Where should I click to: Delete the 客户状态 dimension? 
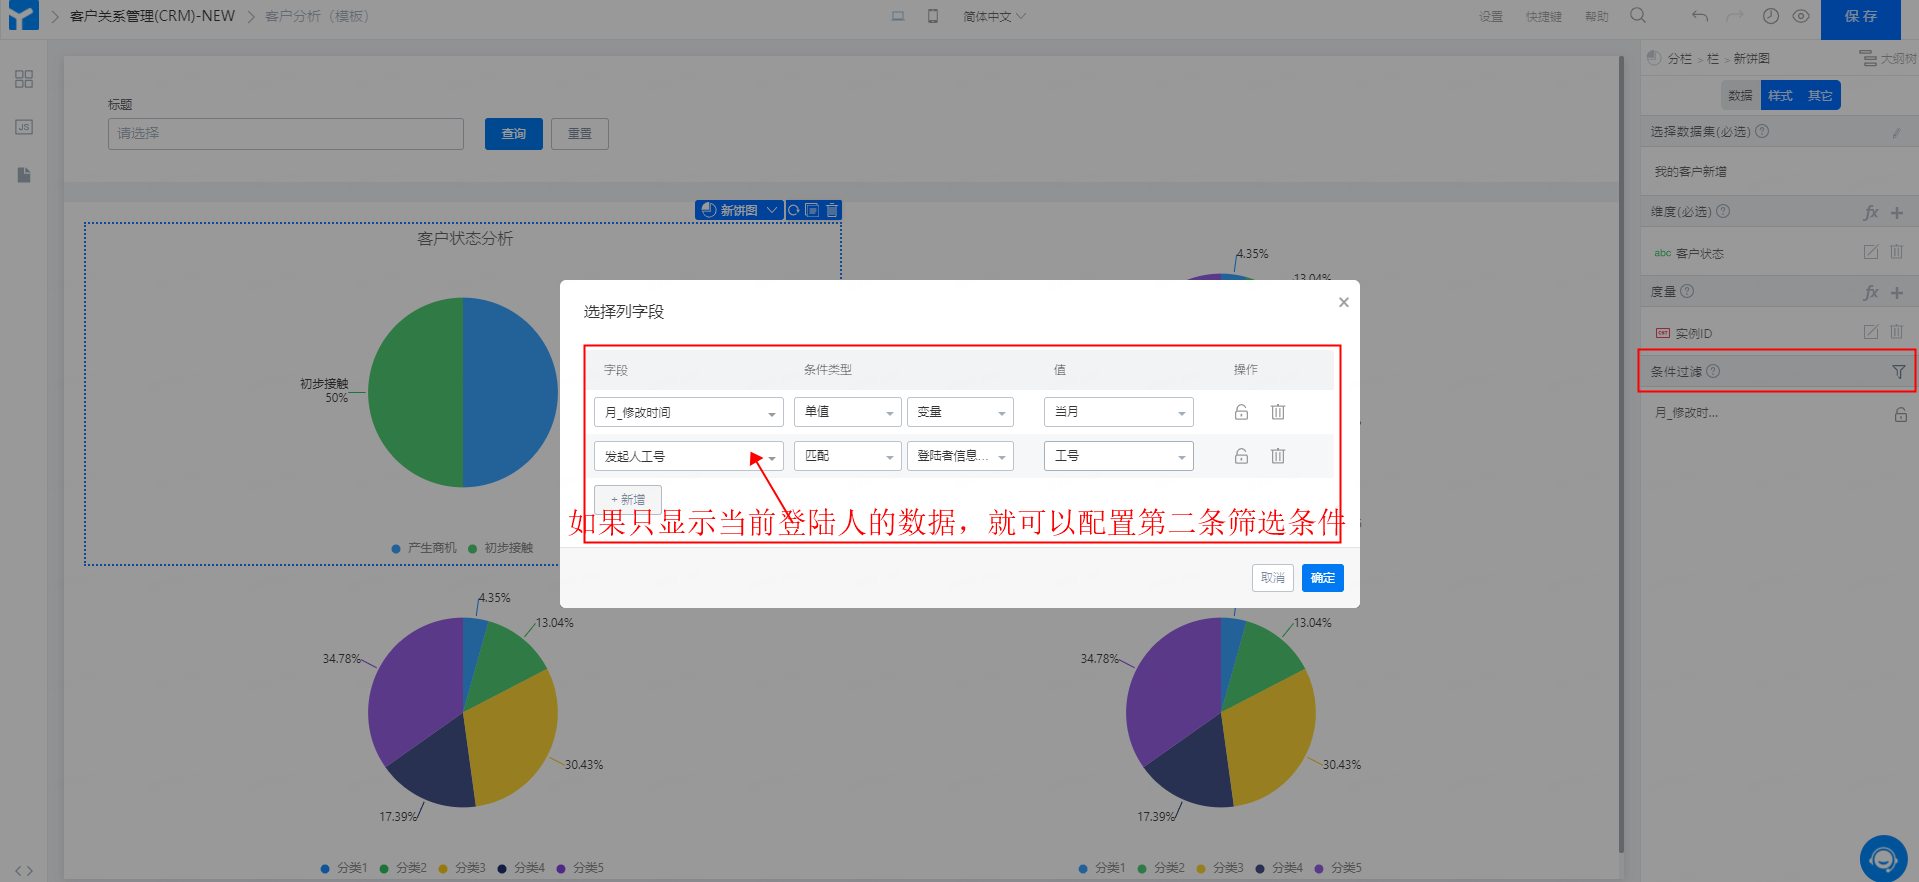pos(1896,252)
